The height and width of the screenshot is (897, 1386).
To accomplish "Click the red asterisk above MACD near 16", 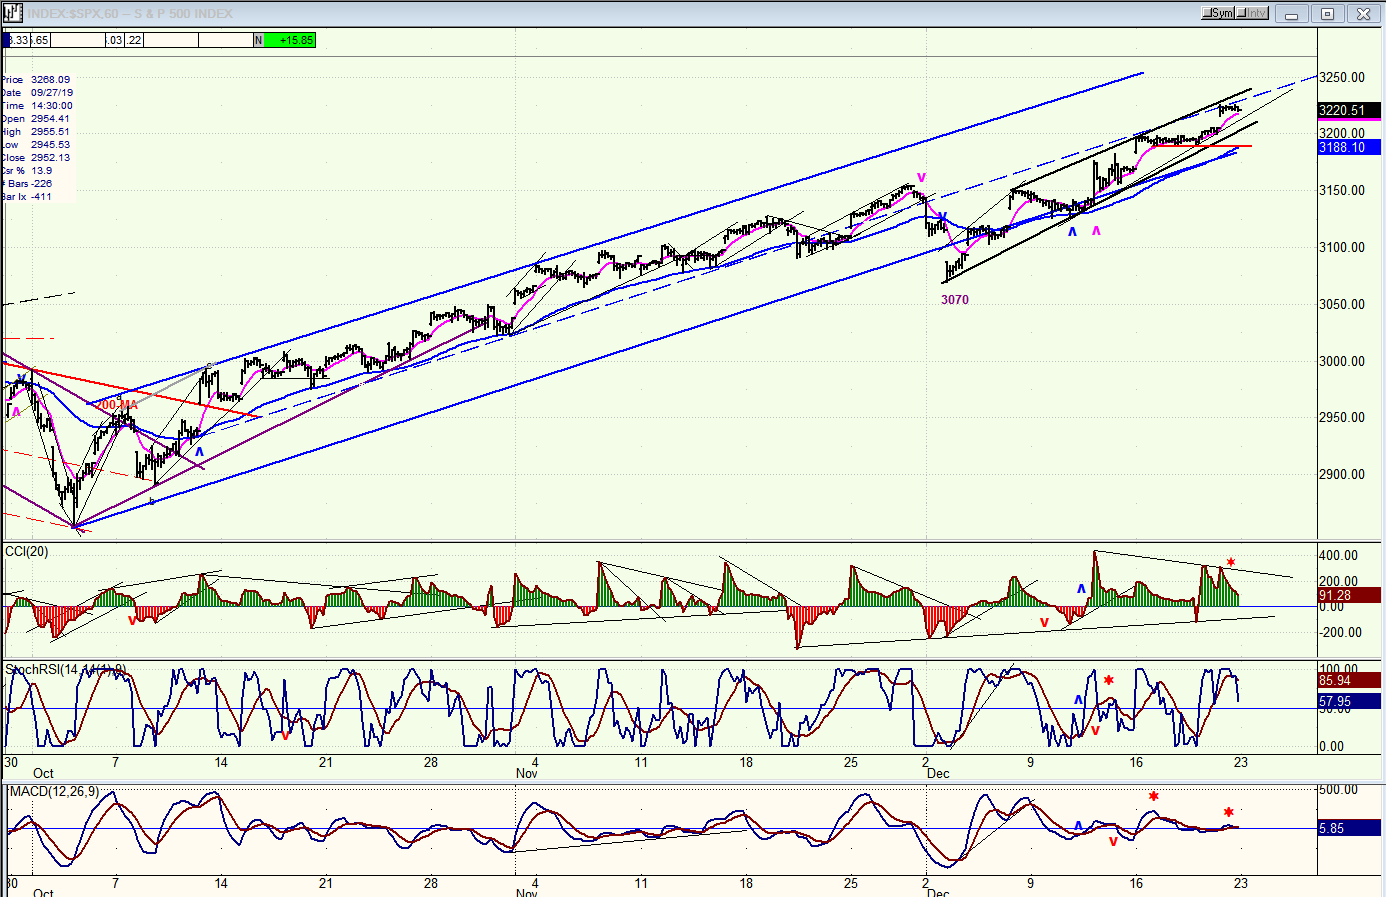I will coord(1154,797).
